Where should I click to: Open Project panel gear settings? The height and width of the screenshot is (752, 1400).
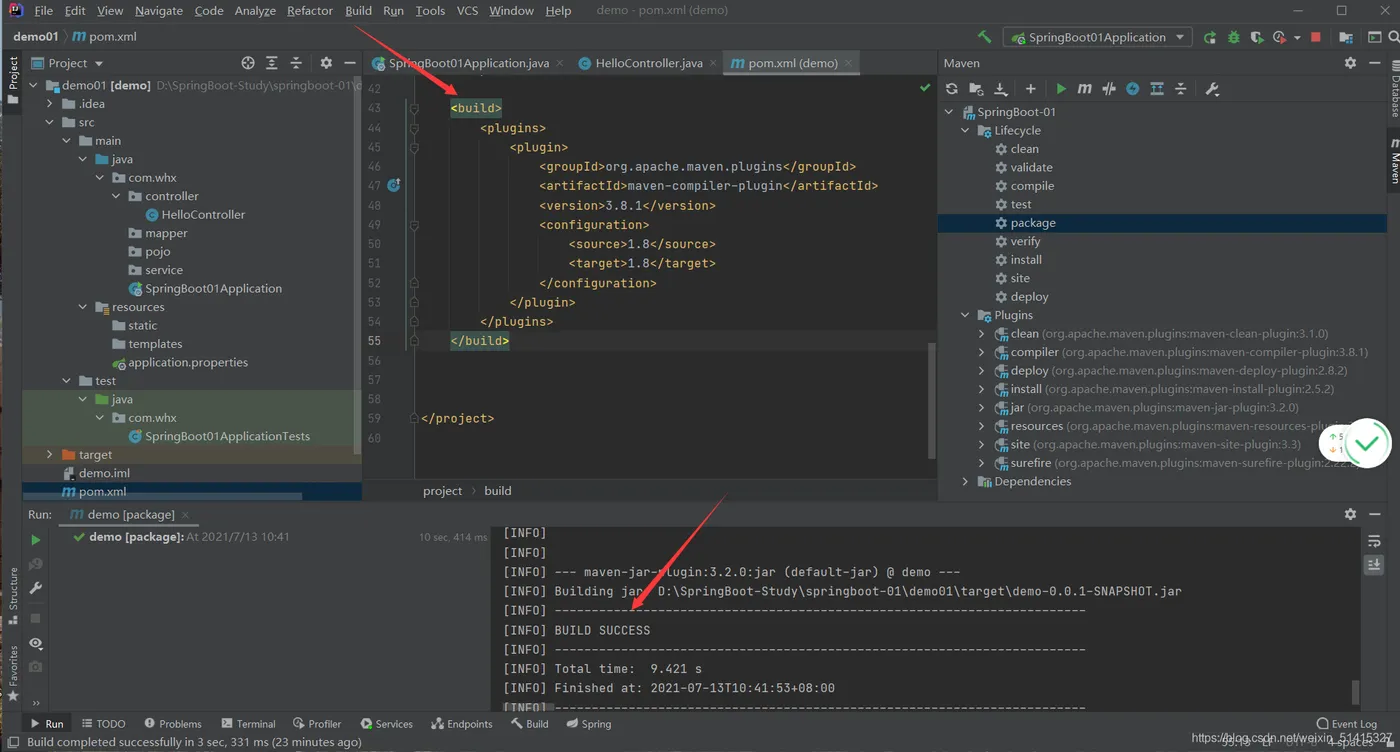326,63
